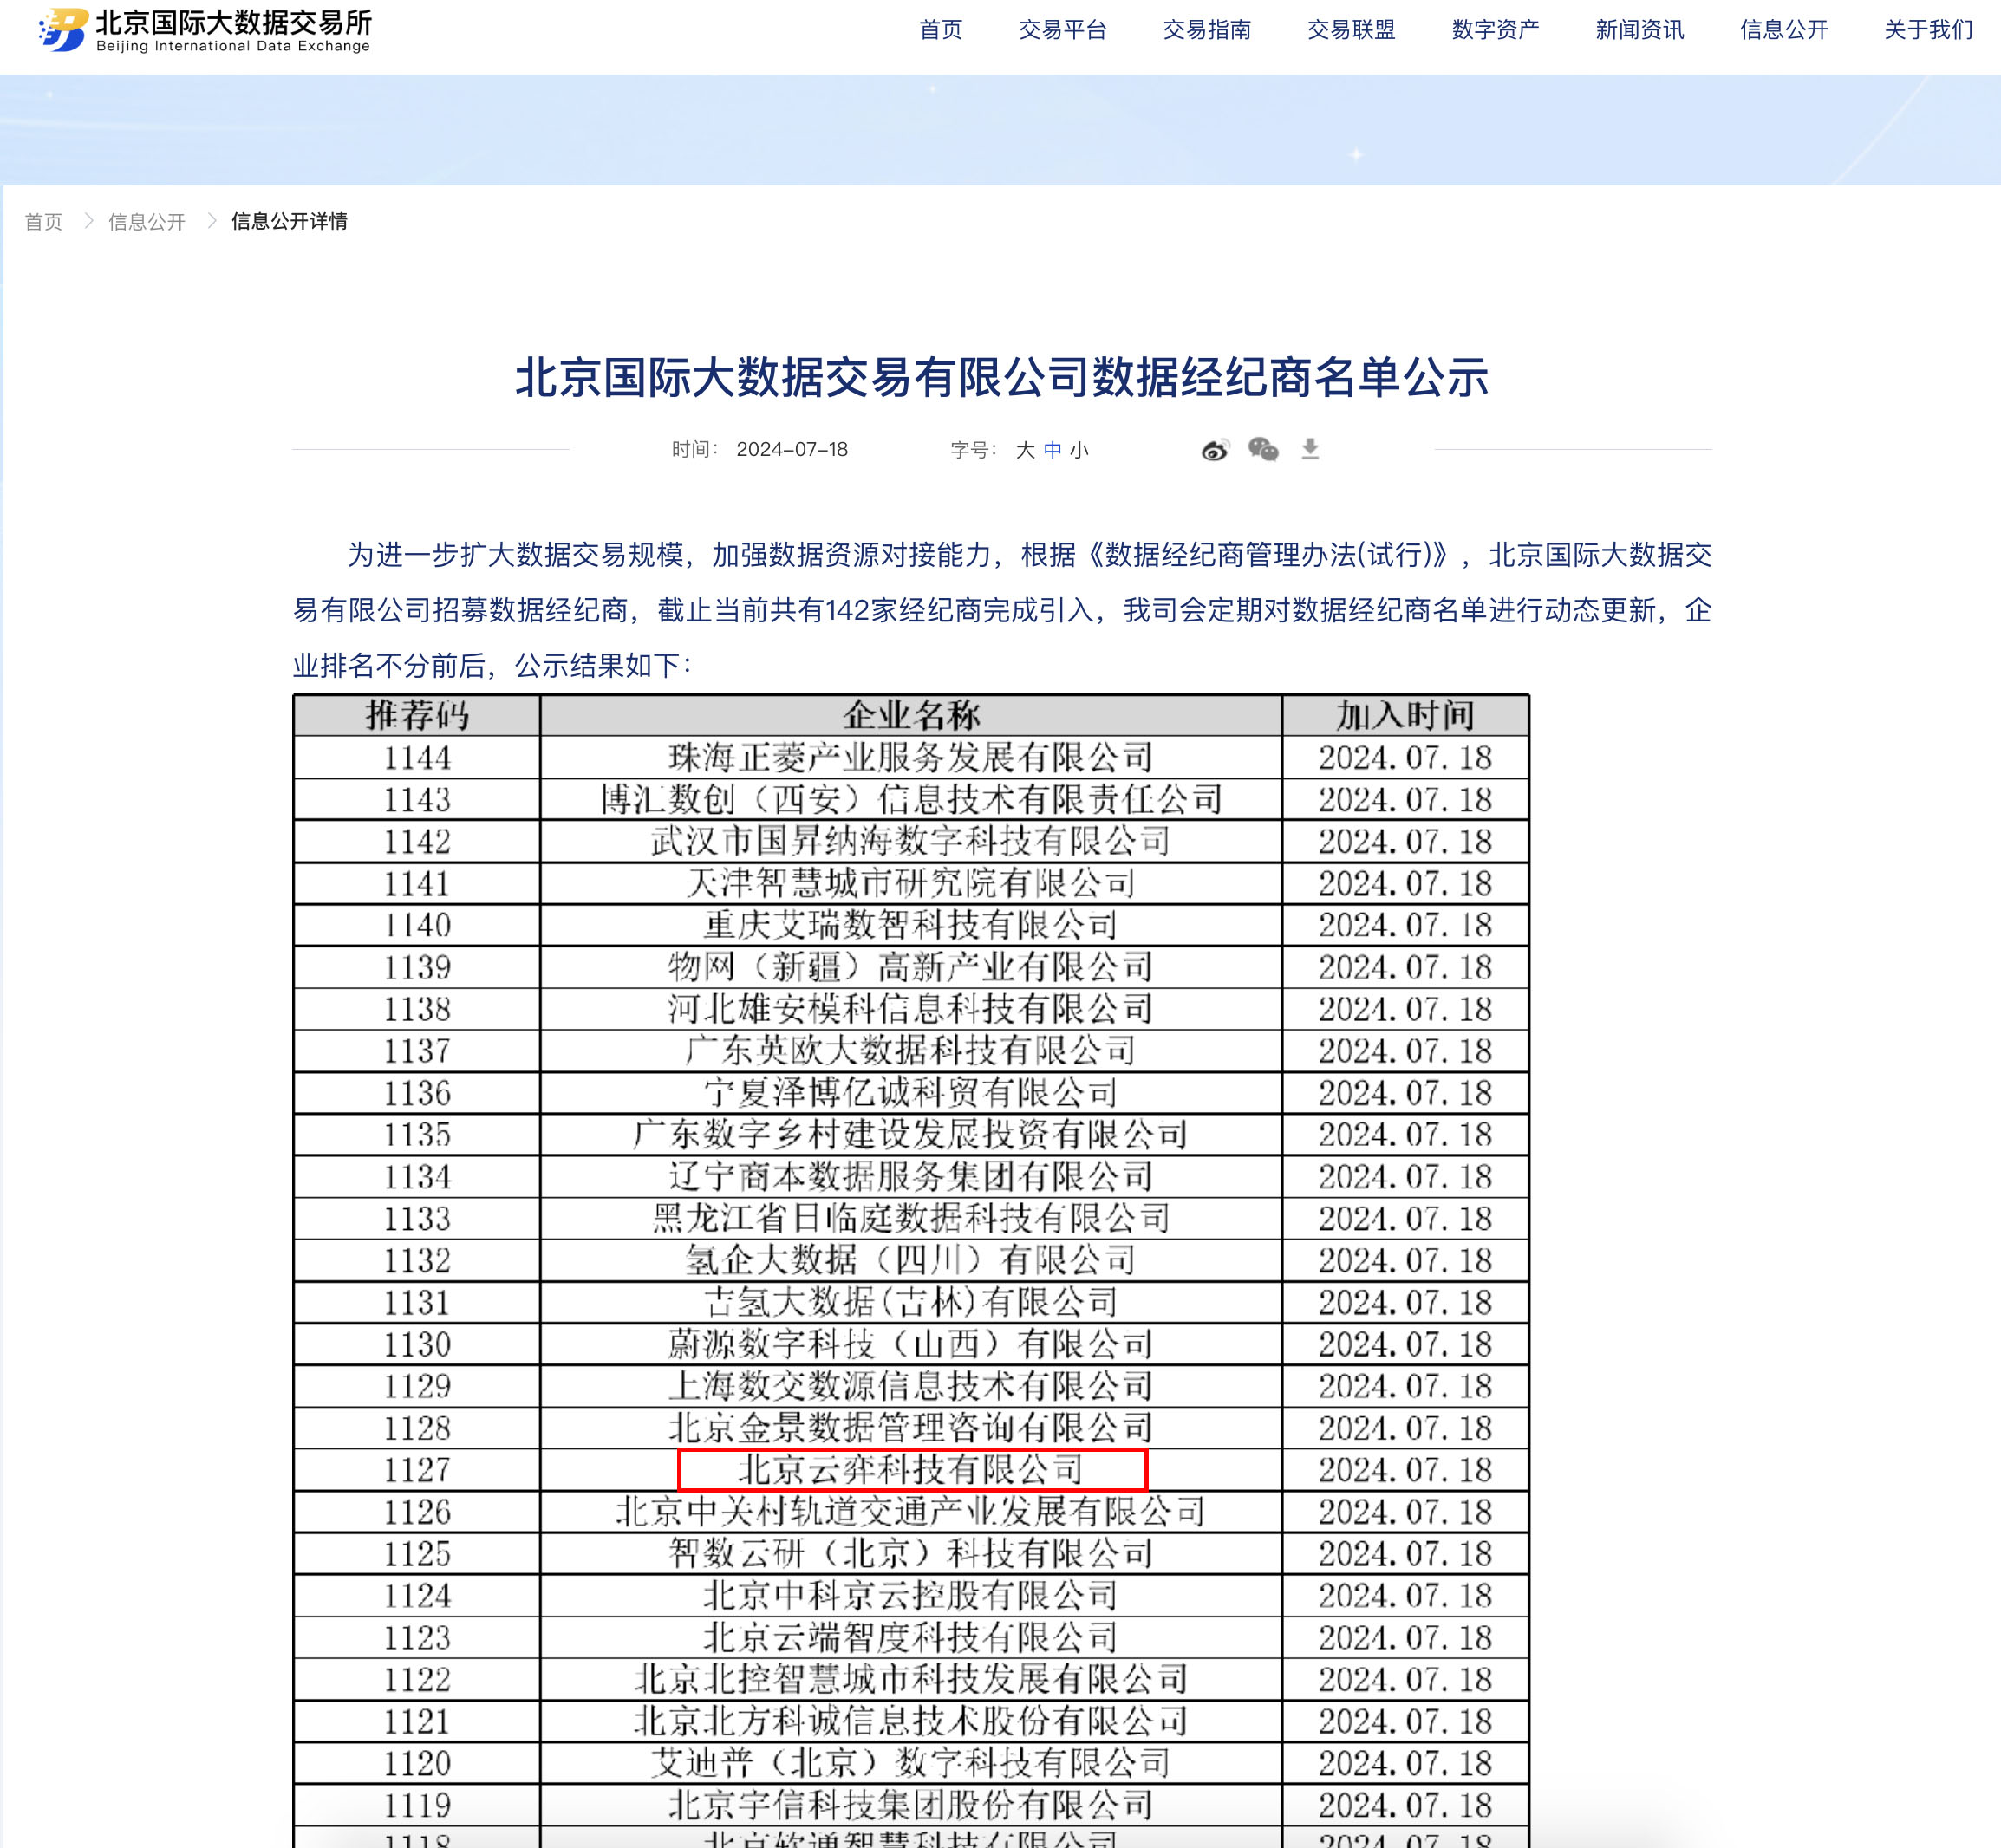This screenshot has width=2001, height=1848.
Task: Set font size to 小
Action: [1079, 450]
